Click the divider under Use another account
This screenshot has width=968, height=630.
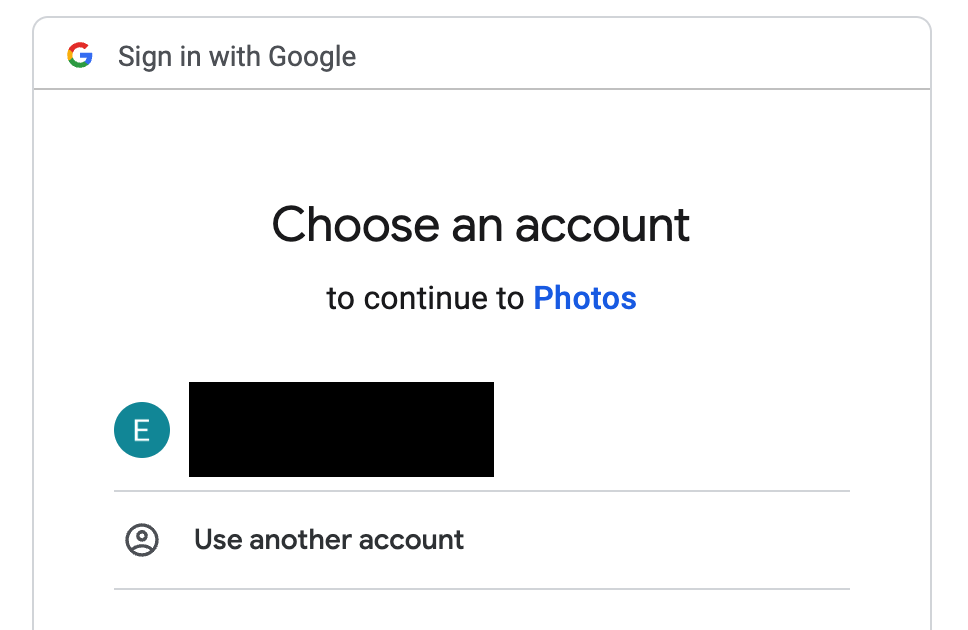point(482,589)
